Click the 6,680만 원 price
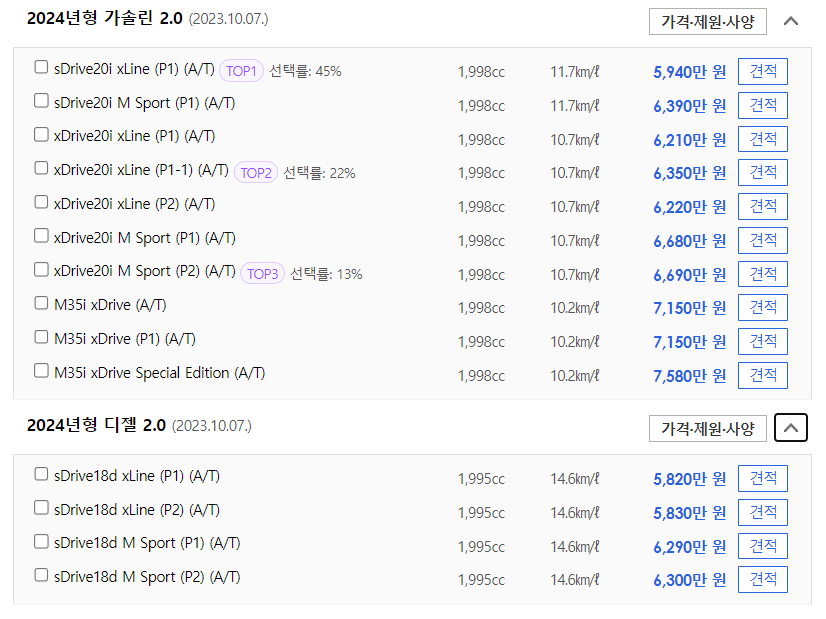 click(x=690, y=241)
